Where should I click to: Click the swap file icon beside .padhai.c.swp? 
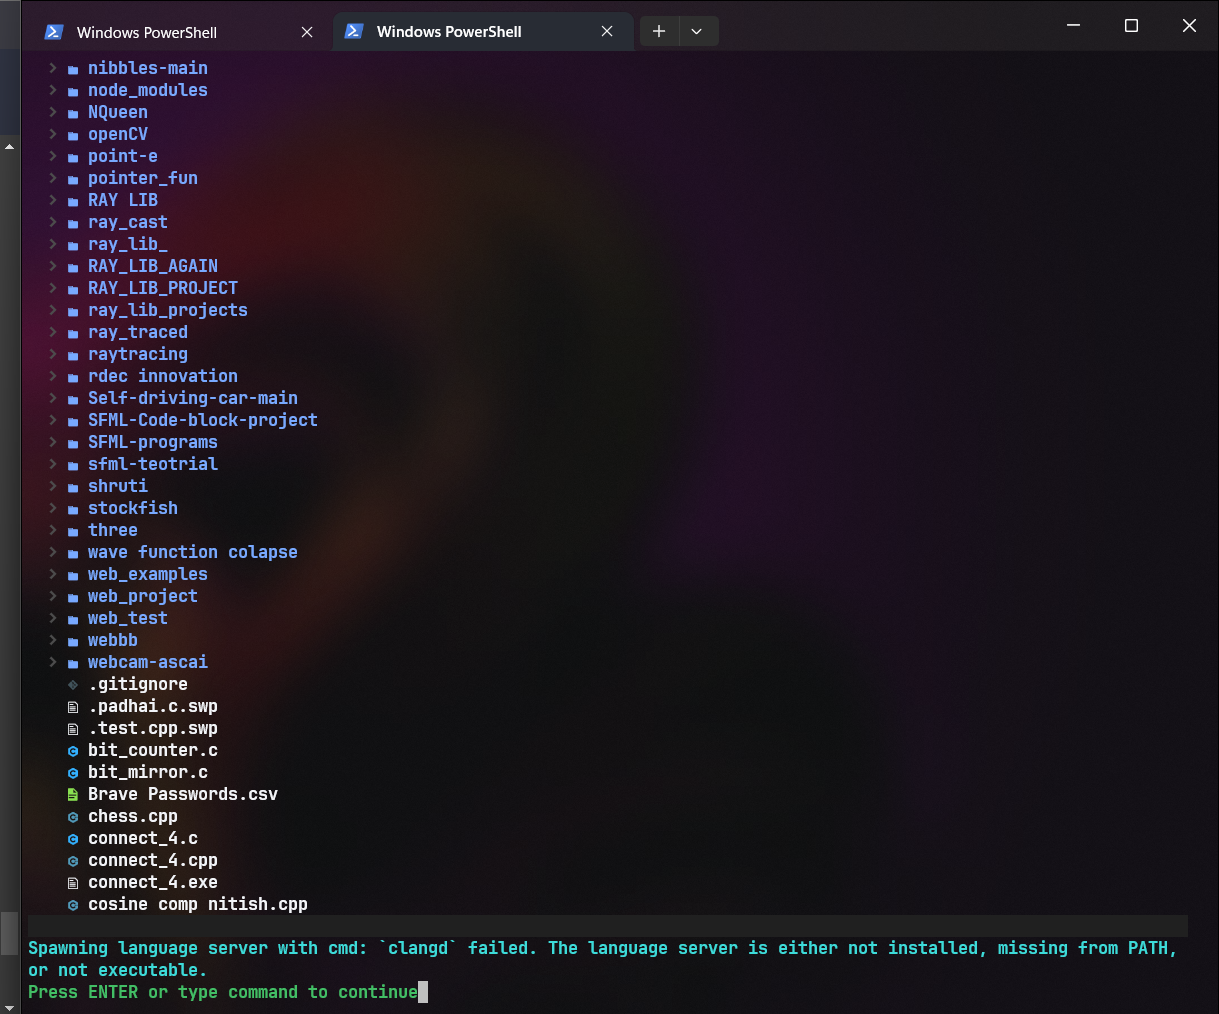(71, 706)
